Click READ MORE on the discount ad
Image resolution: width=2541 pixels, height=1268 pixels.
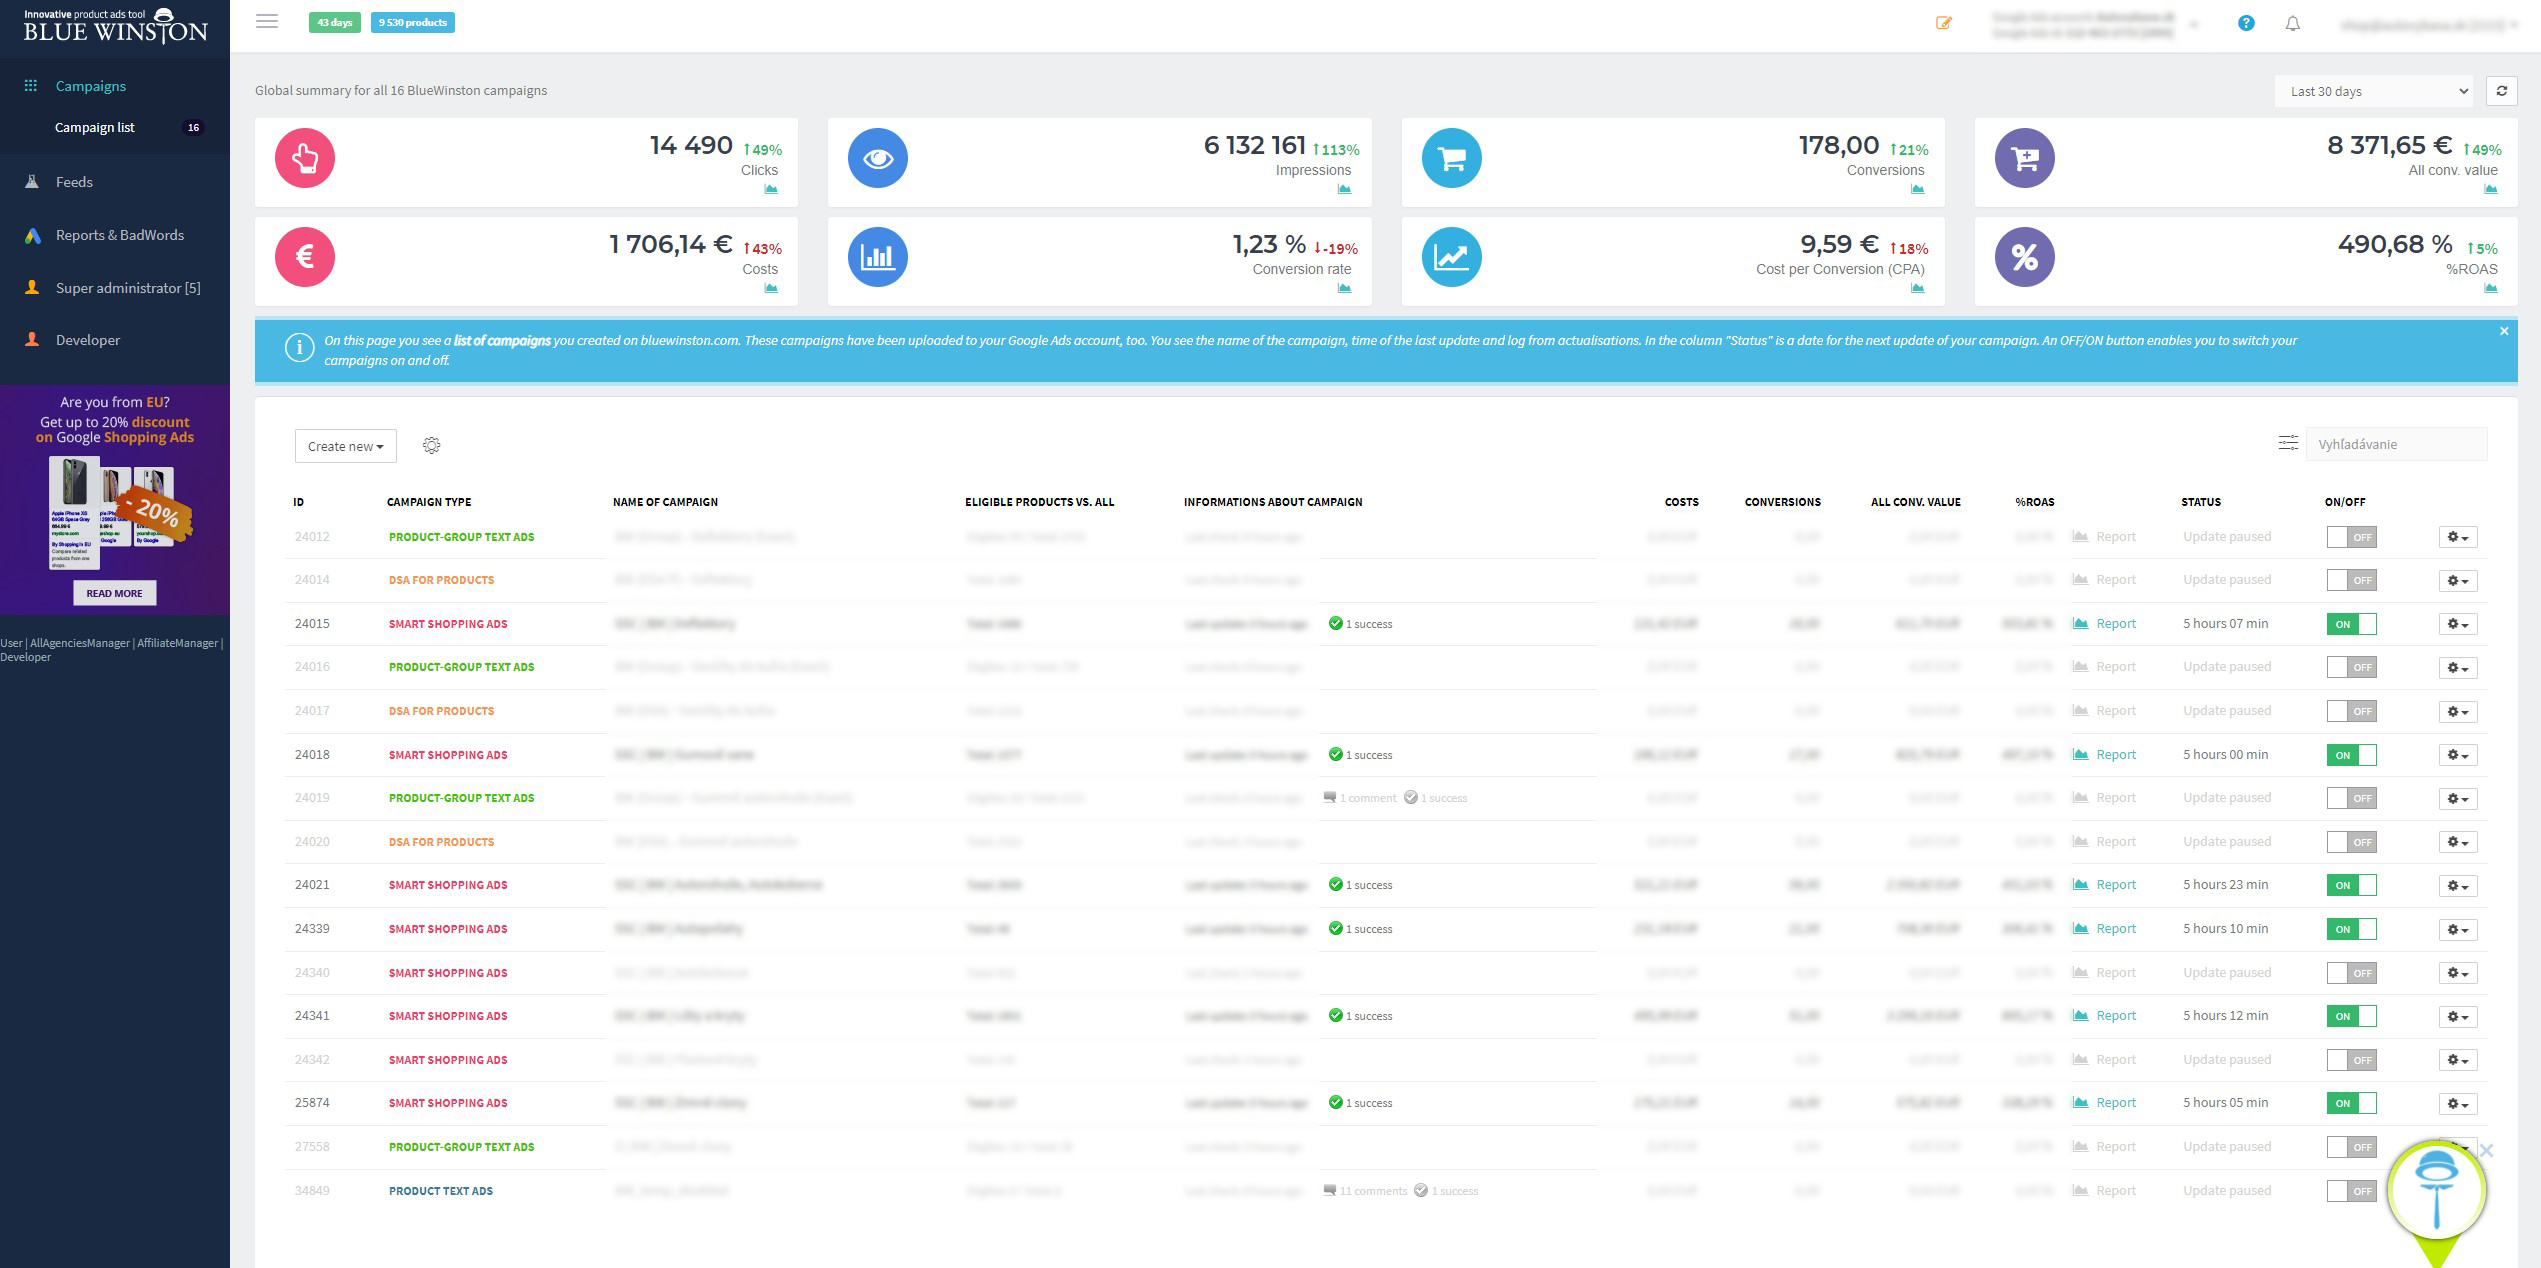tap(114, 593)
